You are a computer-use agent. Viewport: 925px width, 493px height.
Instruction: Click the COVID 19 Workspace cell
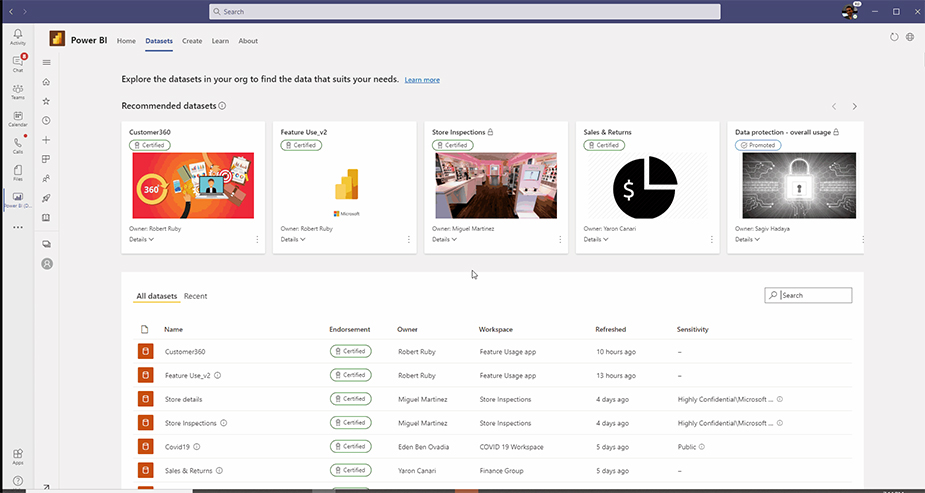(511, 447)
